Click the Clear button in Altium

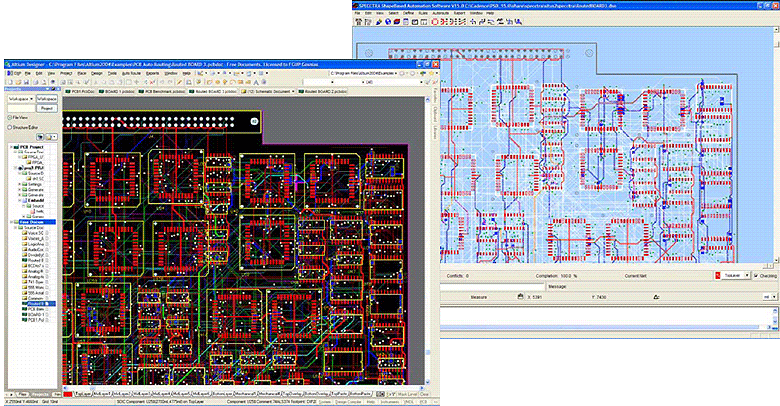click(x=423, y=394)
